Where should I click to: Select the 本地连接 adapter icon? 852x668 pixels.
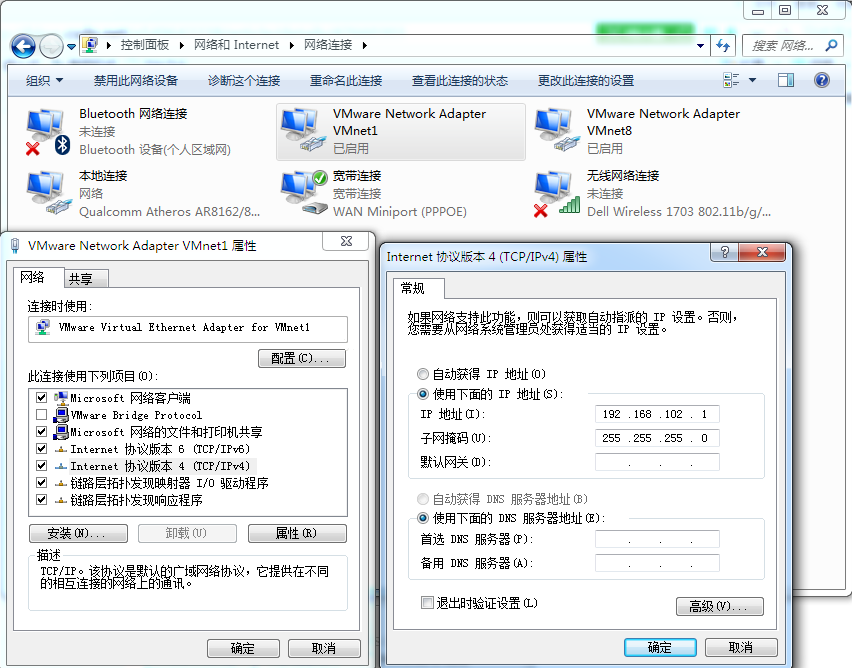coord(48,193)
